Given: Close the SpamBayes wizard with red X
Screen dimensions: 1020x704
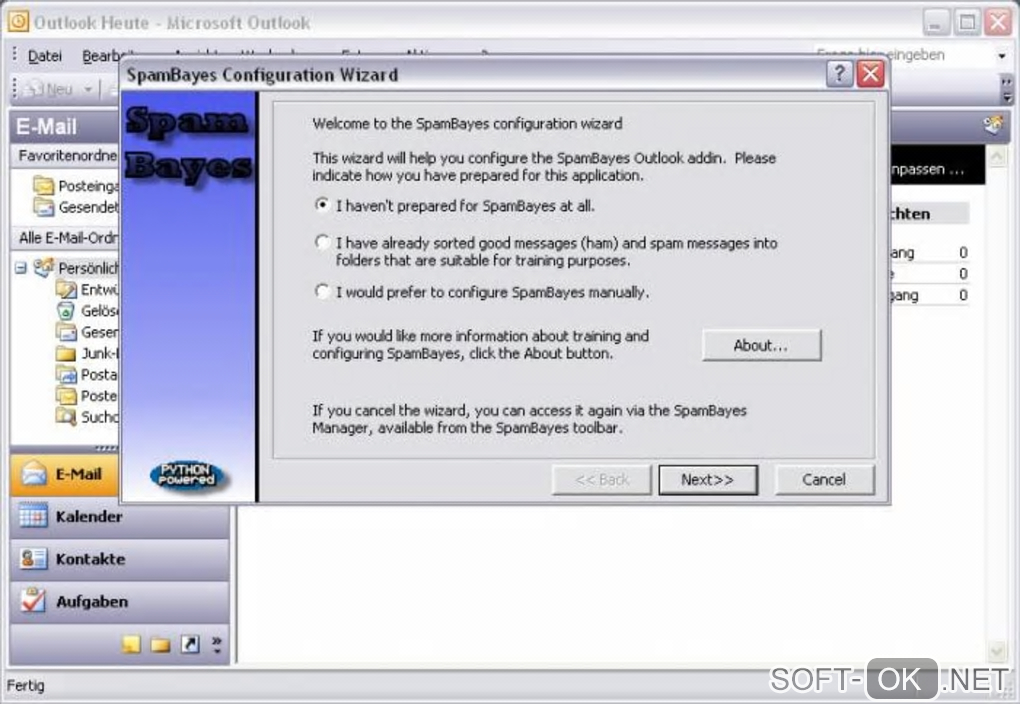Looking at the screenshot, I should (870, 74).
